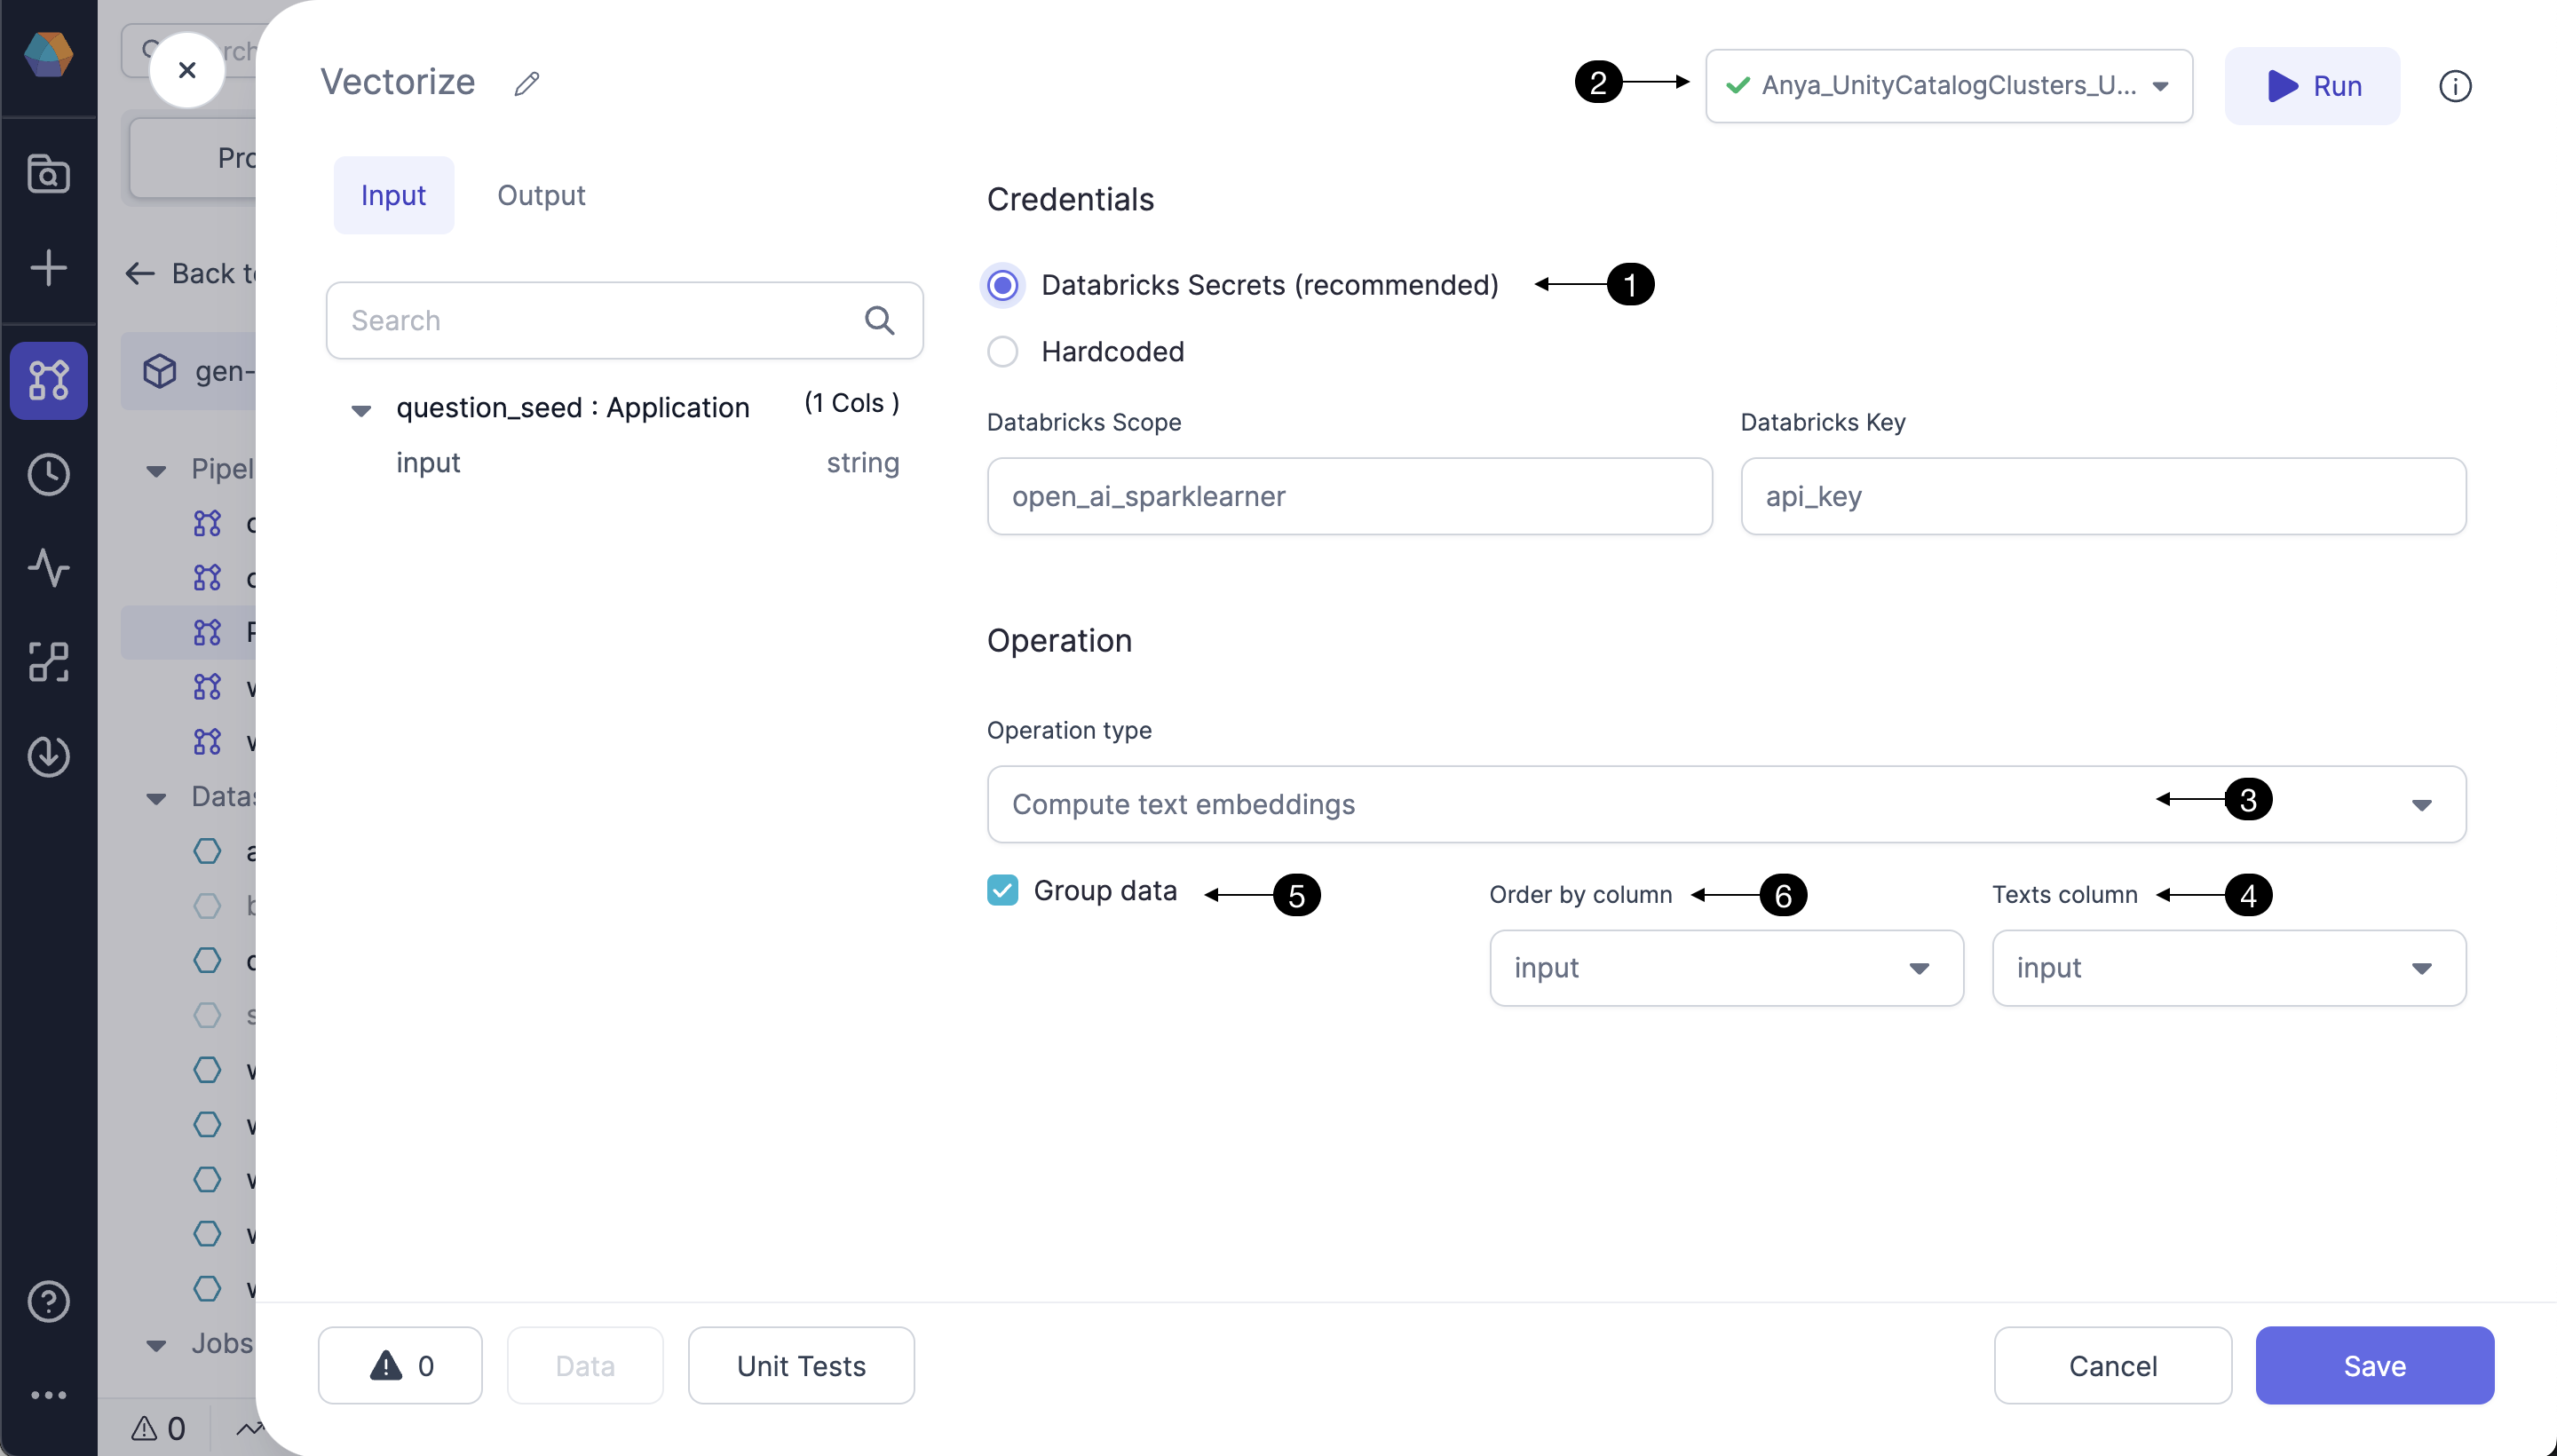Open the download circle icon in sidebar
The image size is (2557, 1456).
point(48,756)
